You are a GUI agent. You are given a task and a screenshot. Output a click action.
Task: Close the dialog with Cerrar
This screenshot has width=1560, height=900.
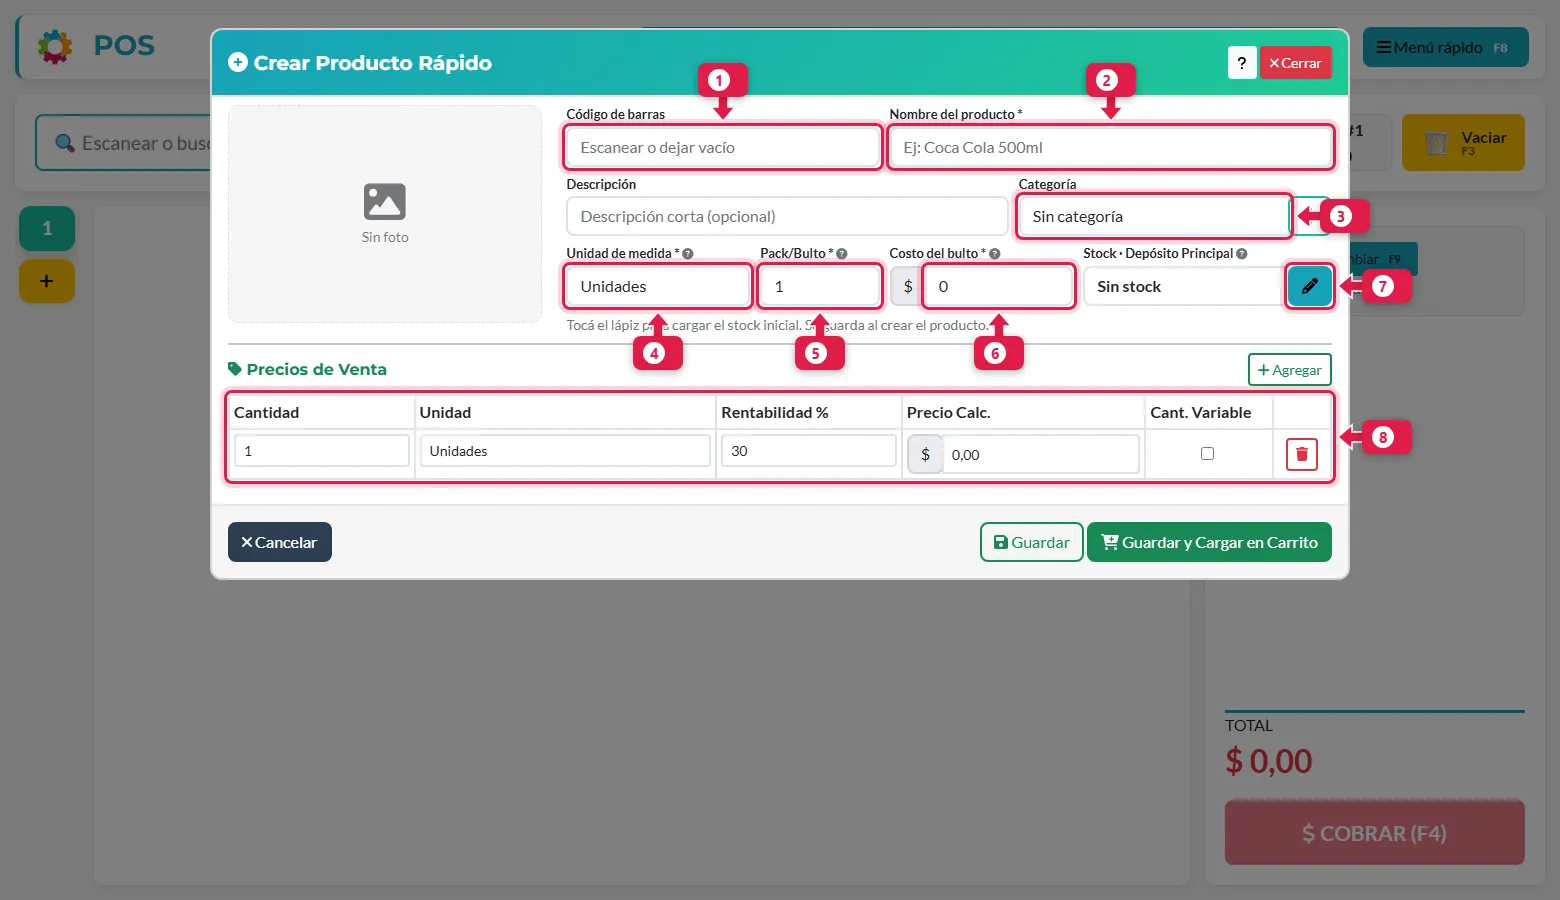coord(1295,63)
